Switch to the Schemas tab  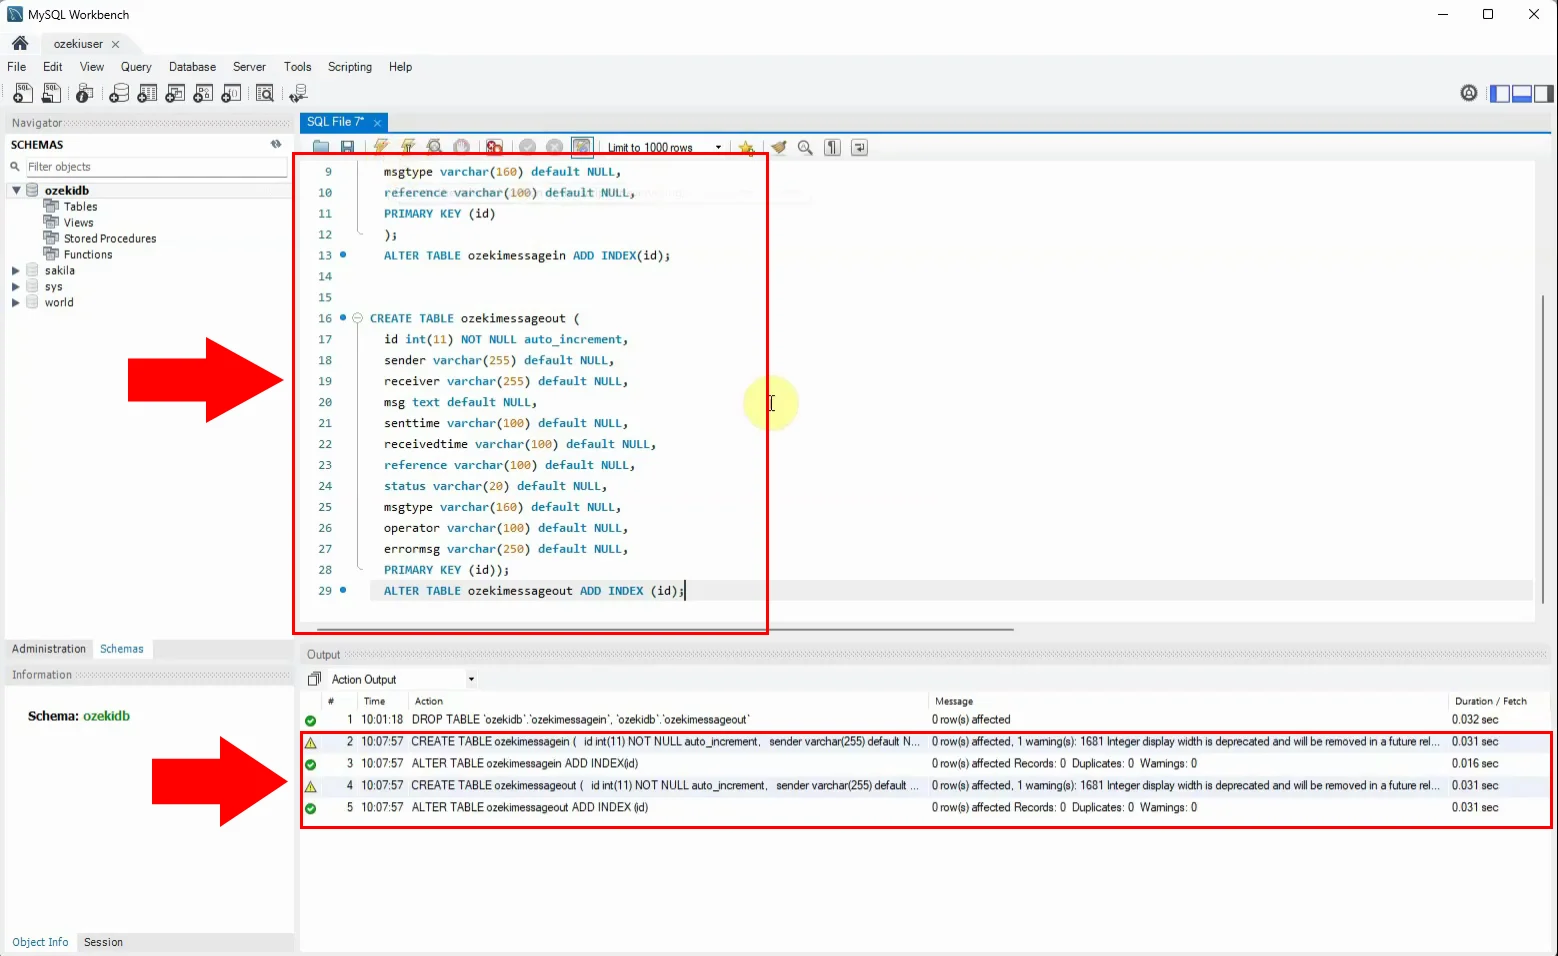click(122, 649)
